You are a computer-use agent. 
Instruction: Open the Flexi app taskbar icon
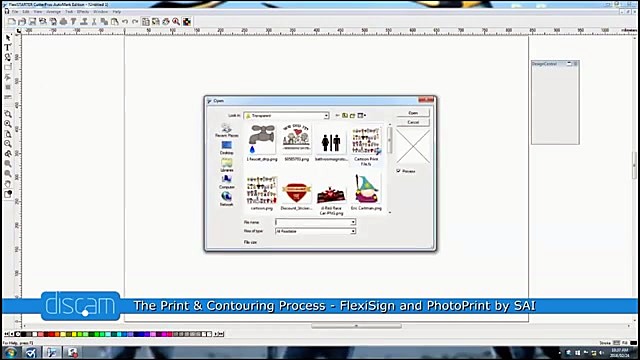pos(52,353)
